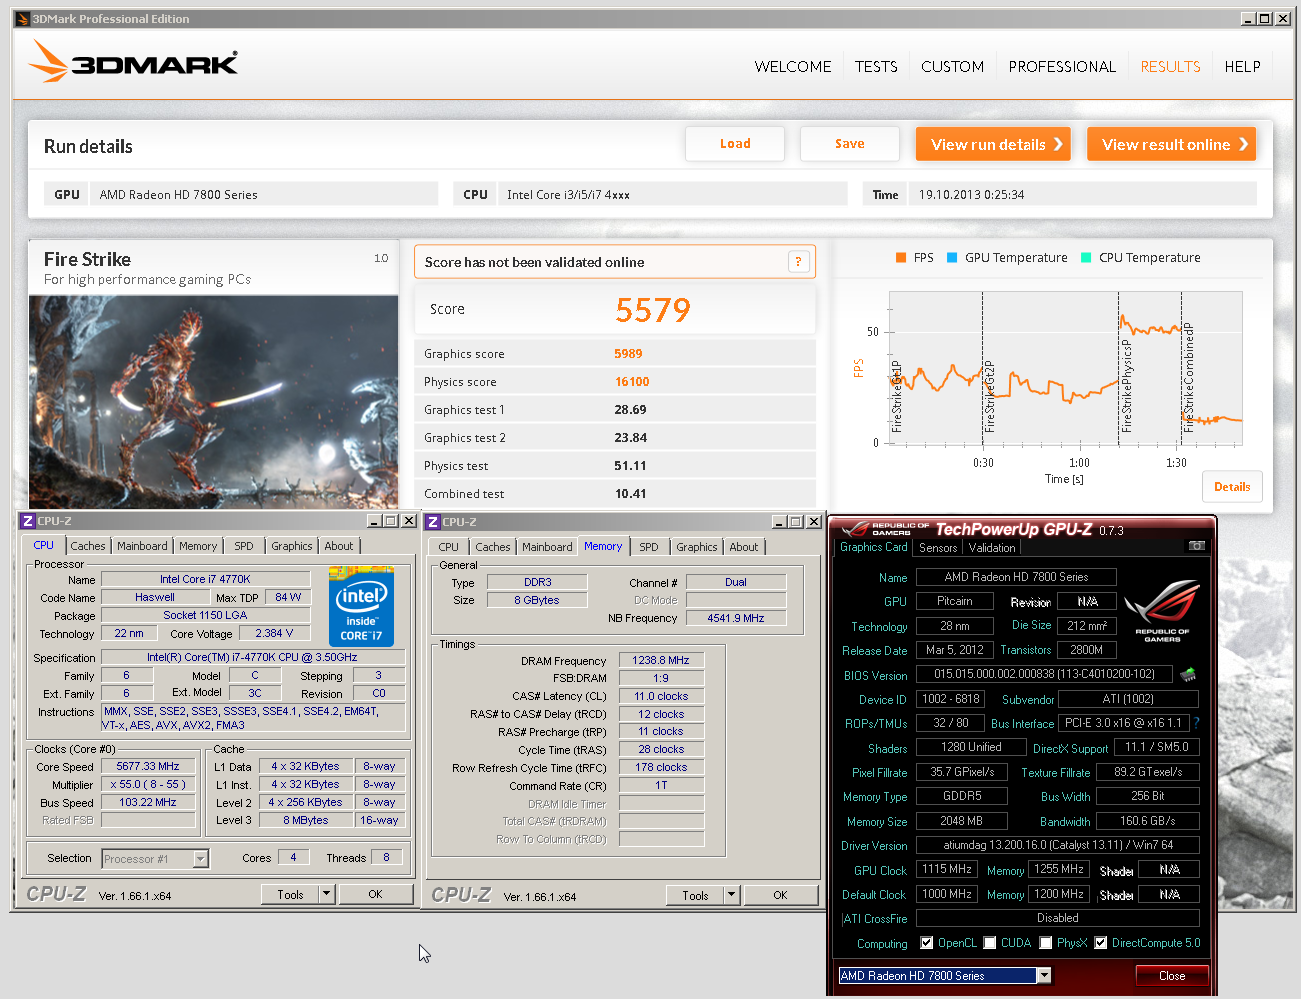Click the Load button in Run details

[x=735, y=144]
